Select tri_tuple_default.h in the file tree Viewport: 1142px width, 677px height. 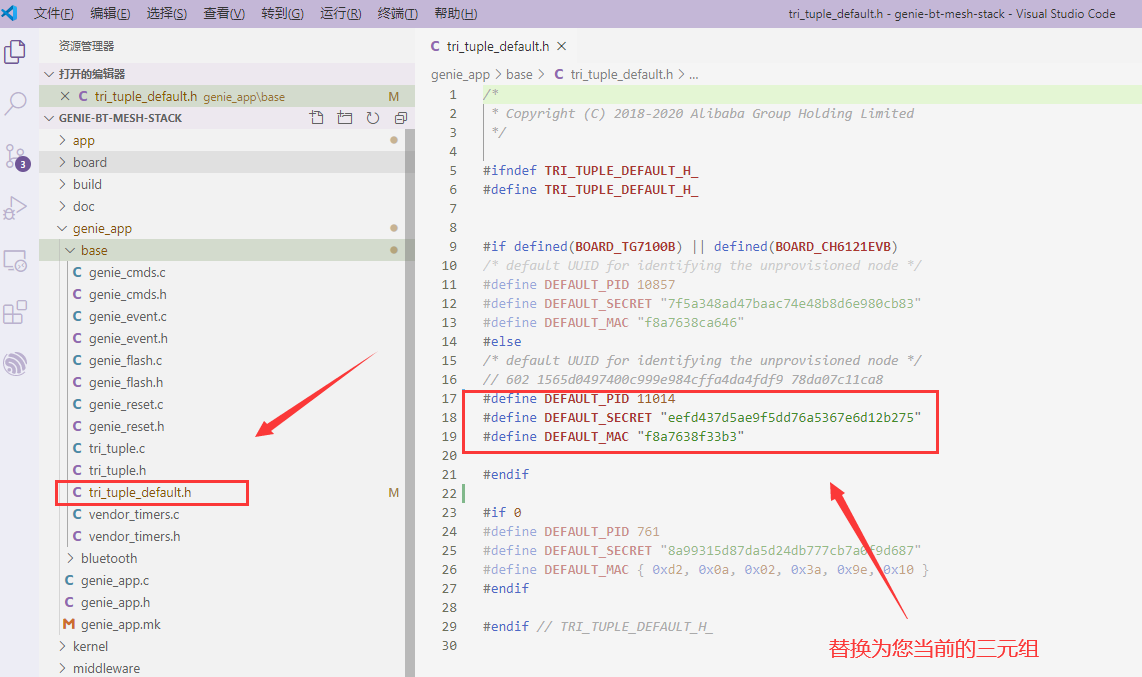(x=140, y=492)
